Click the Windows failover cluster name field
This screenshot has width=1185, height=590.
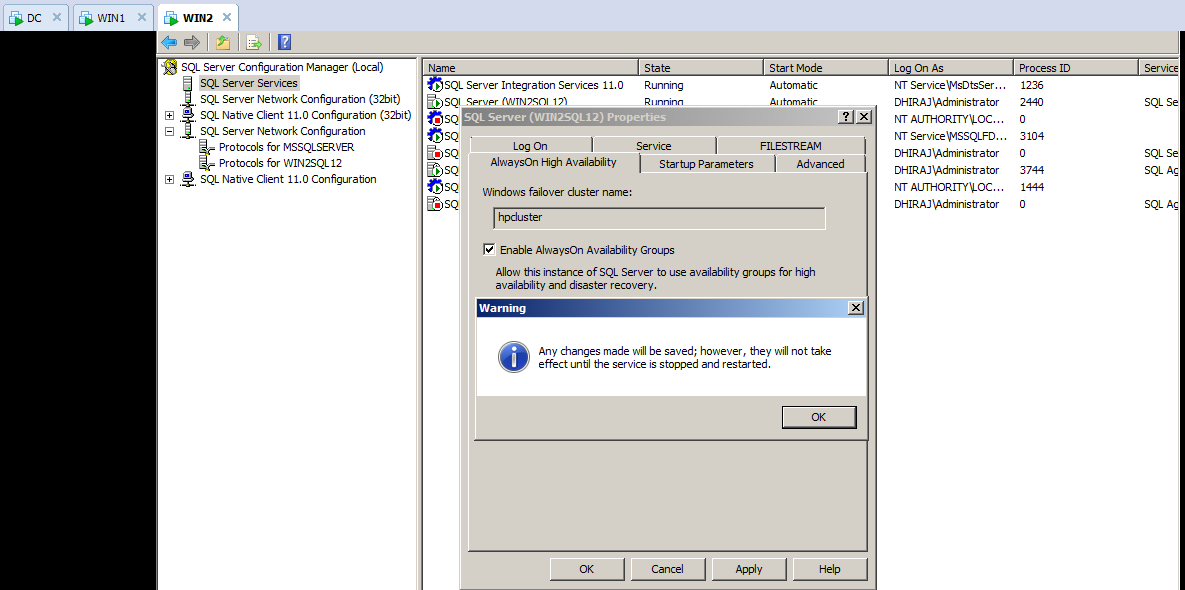point(658,218)
